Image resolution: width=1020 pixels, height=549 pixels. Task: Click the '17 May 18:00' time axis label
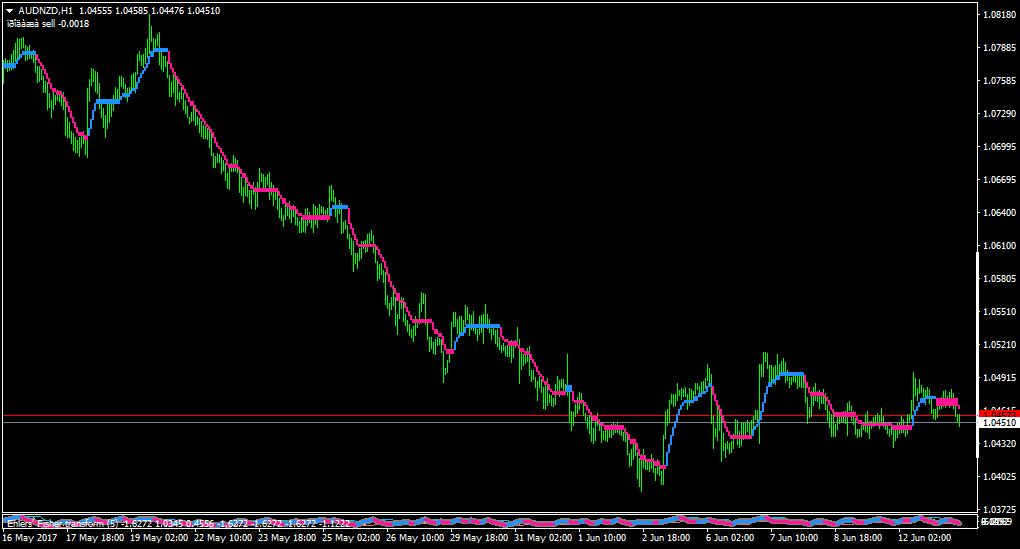click(96, 538)
